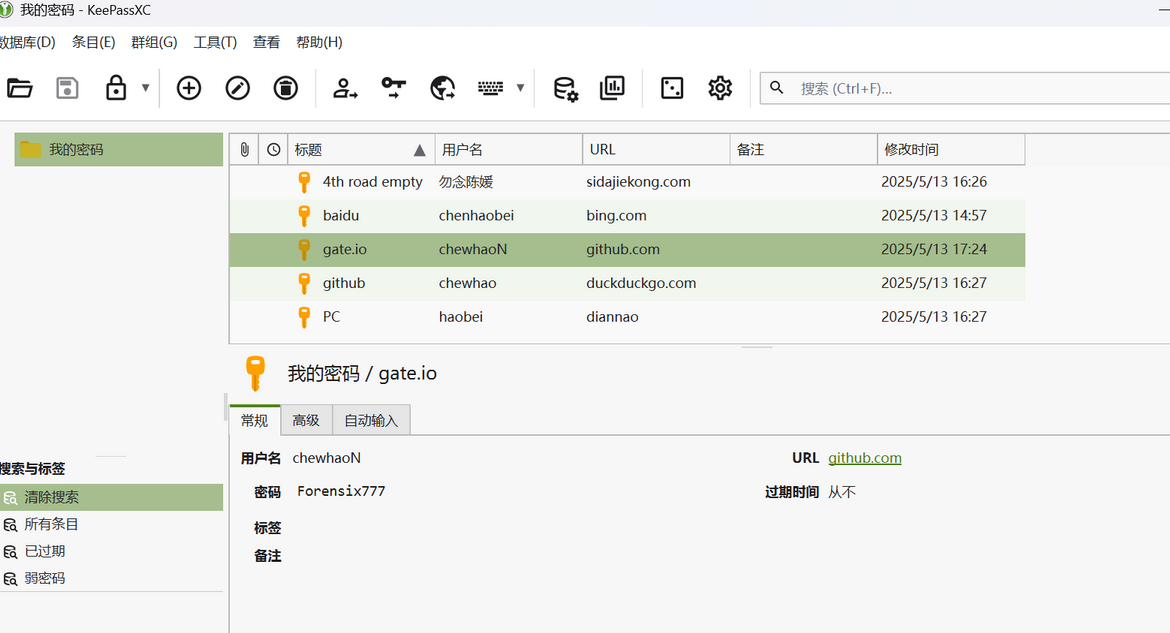Click URL cell diannao
This screenshot has width=1170, height=633.
click(x=612, y=316)
